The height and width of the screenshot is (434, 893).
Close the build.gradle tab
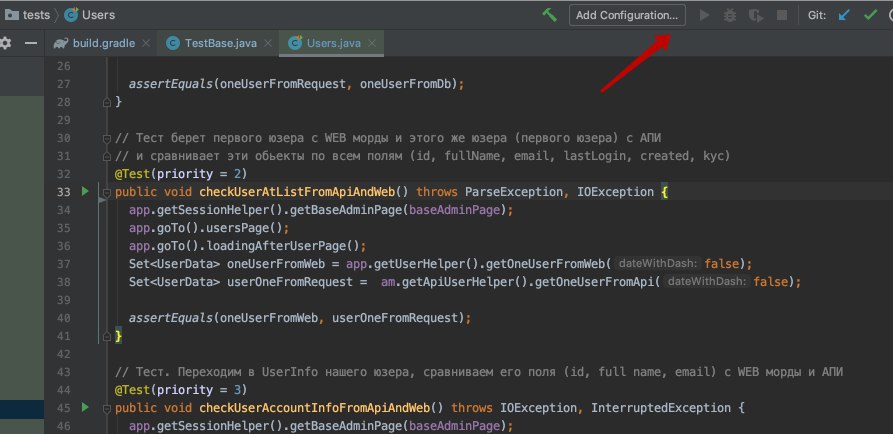click(x=146, y=43)
